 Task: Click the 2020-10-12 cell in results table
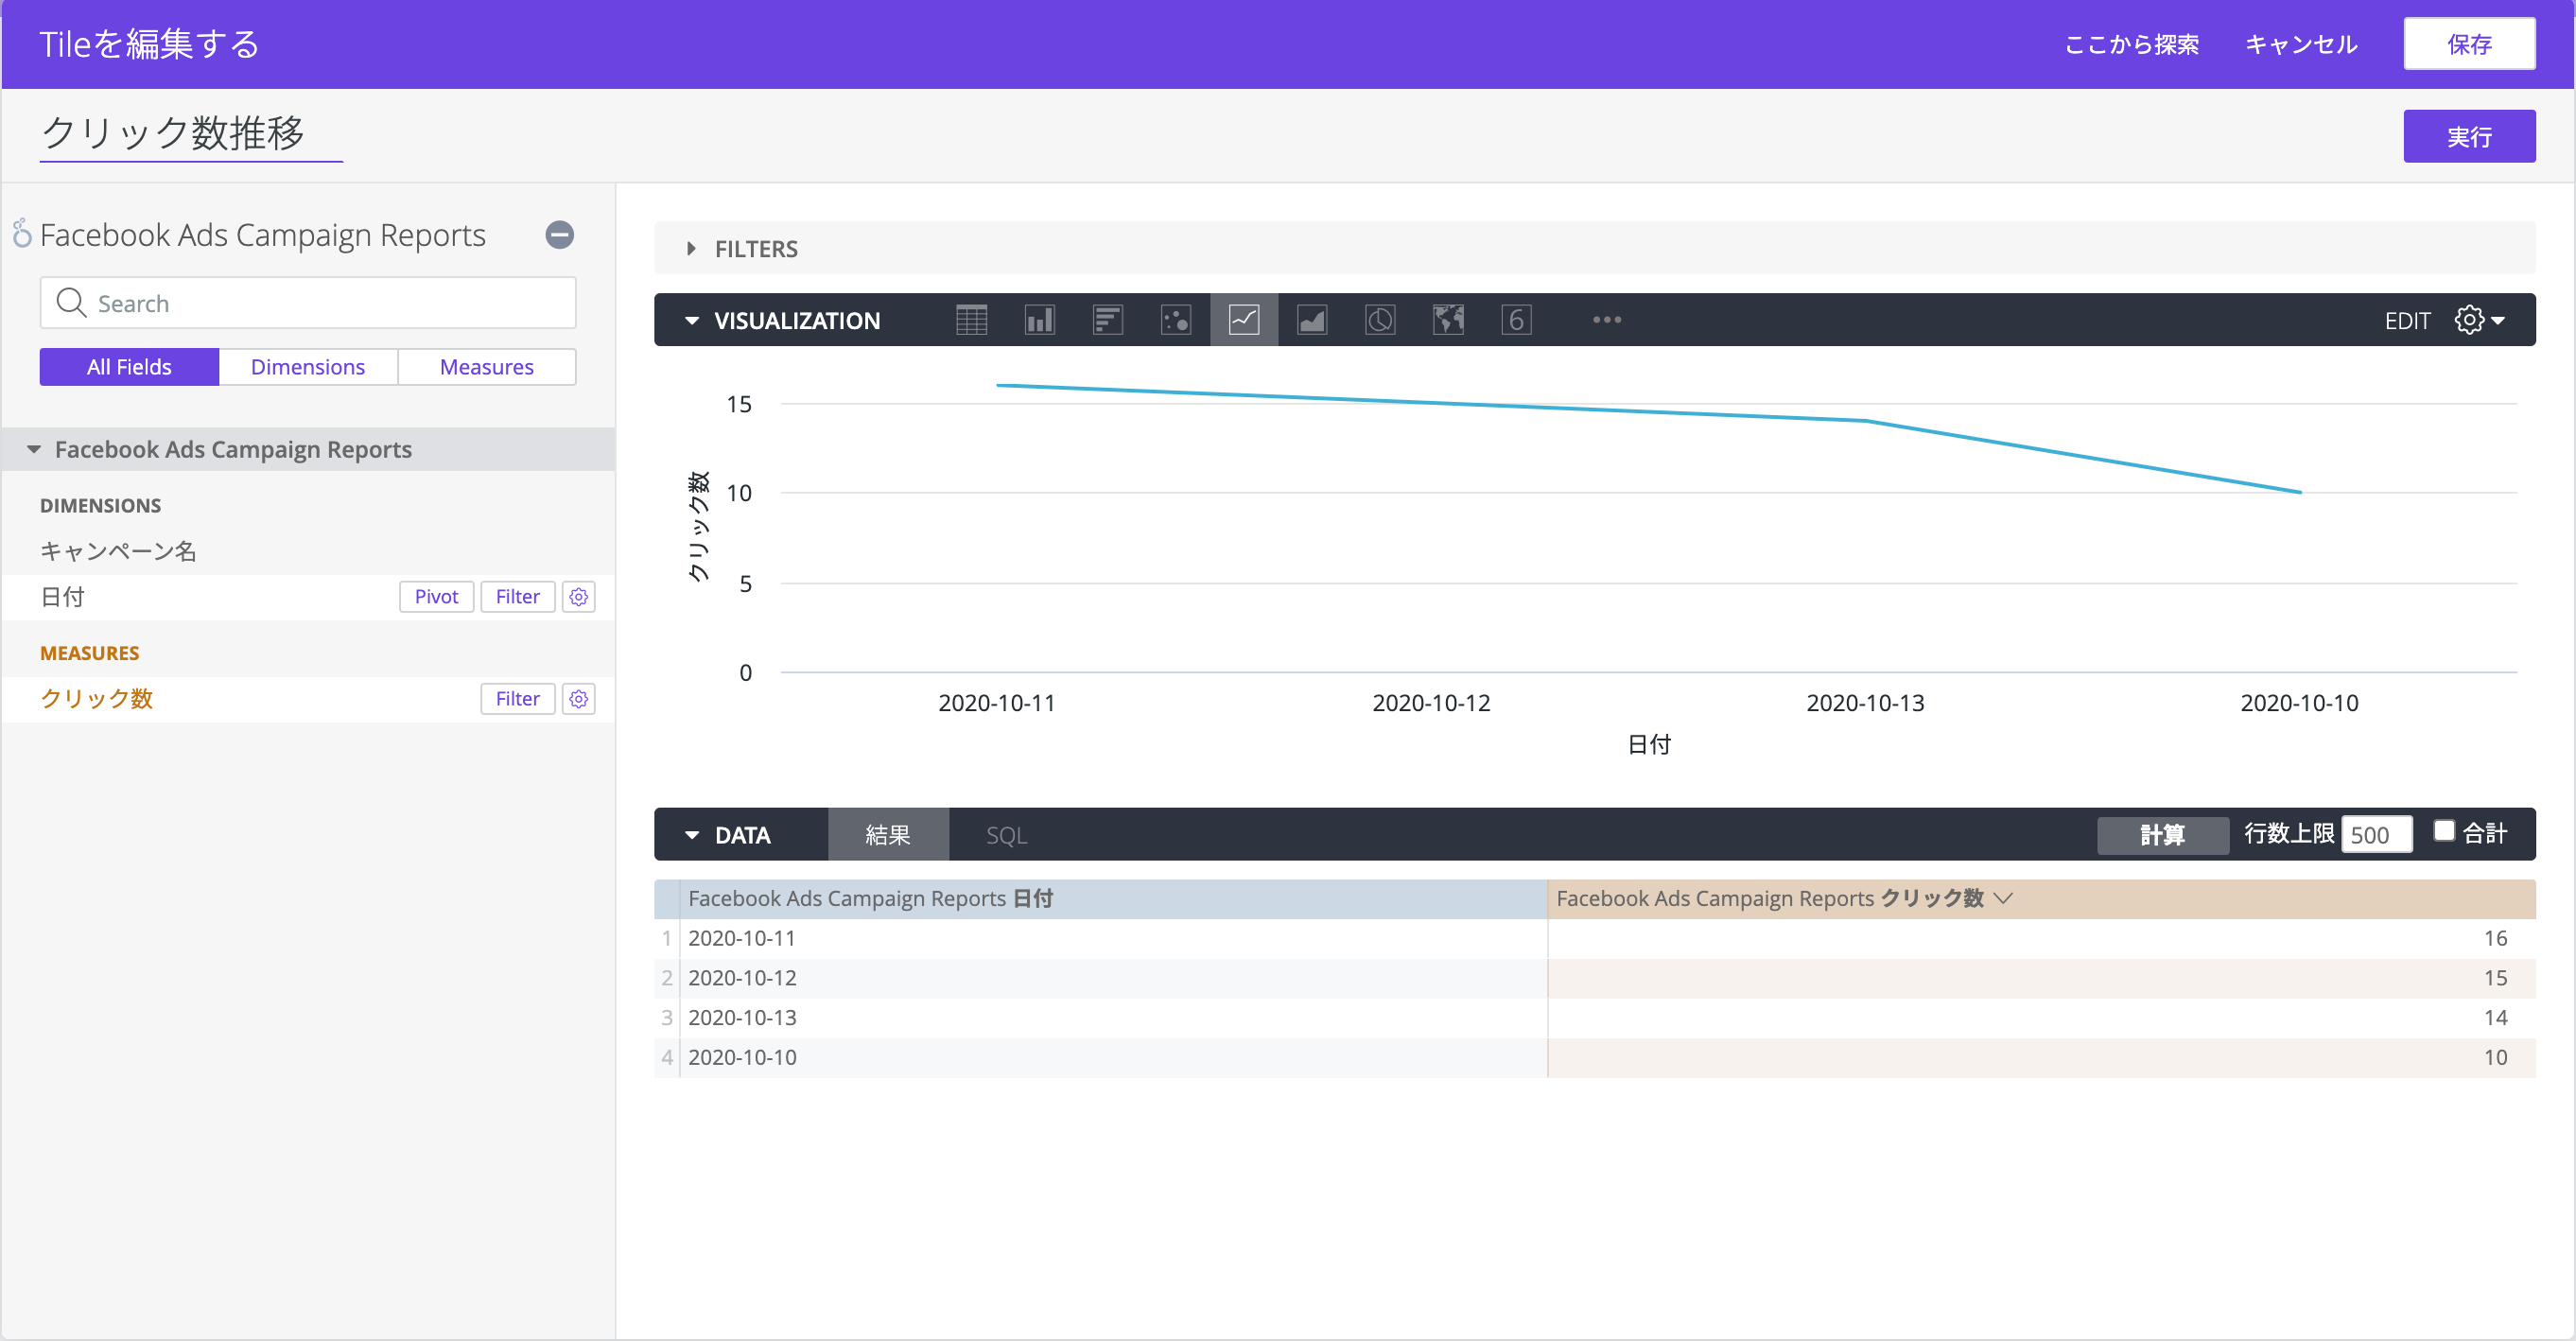click(1112, 978)
